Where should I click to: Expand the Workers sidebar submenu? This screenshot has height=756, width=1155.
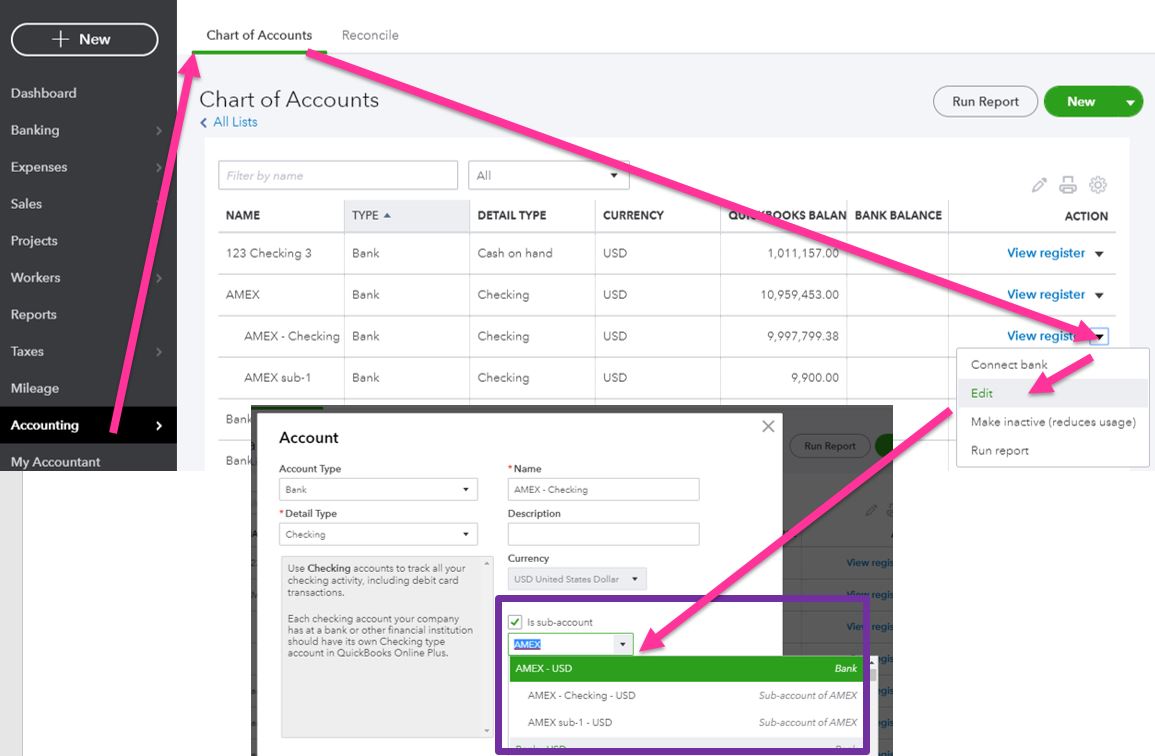tap(159, 278)
